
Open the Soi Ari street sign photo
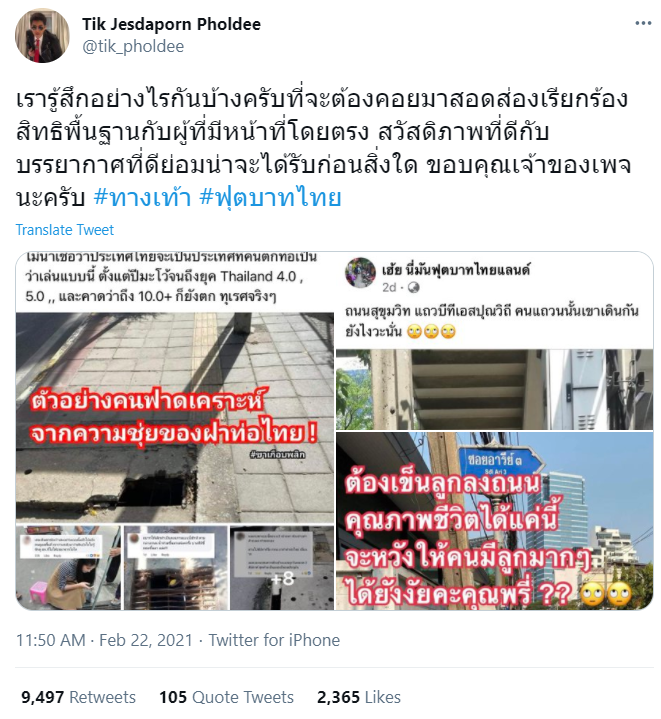click(495, 521)
